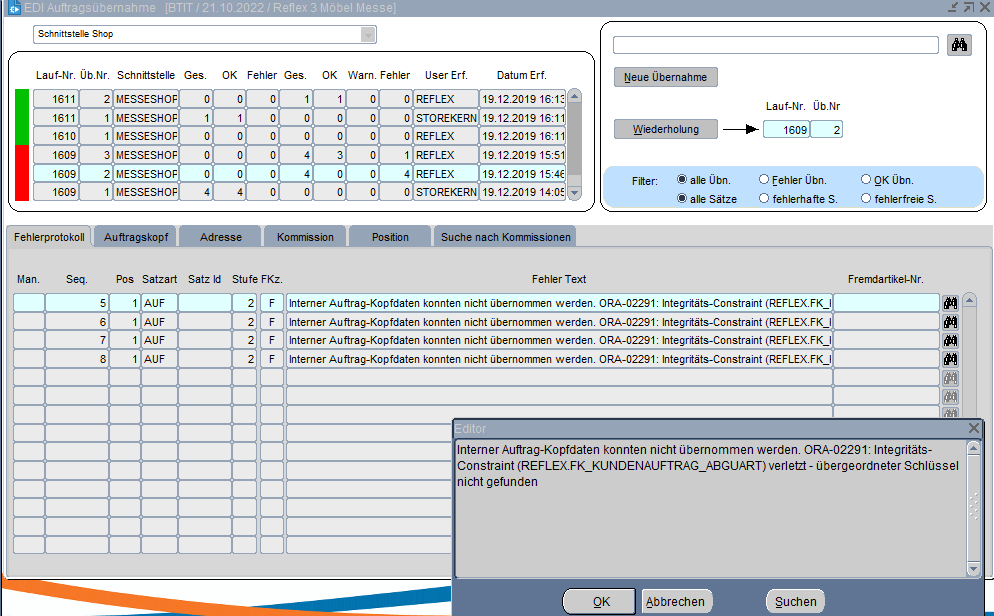Click binoculars icon in error row Seq. 8
Viewport: 994px width, 616px height.
951,359
